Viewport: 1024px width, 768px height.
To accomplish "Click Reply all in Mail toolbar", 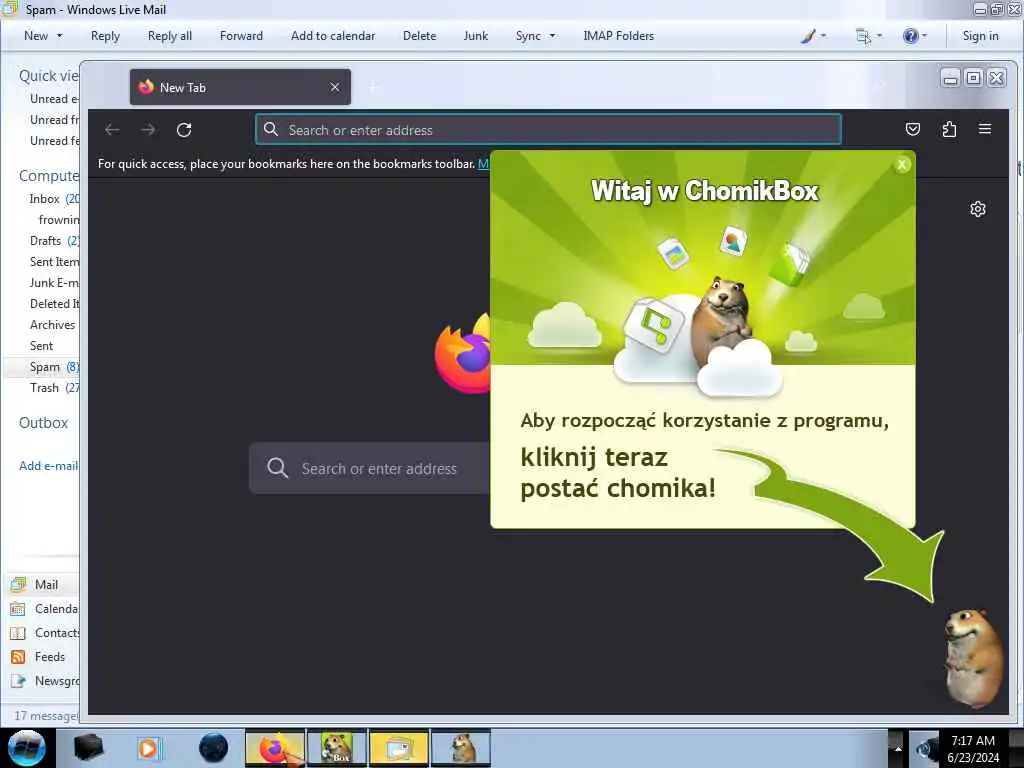I will [x=170, y=36].
